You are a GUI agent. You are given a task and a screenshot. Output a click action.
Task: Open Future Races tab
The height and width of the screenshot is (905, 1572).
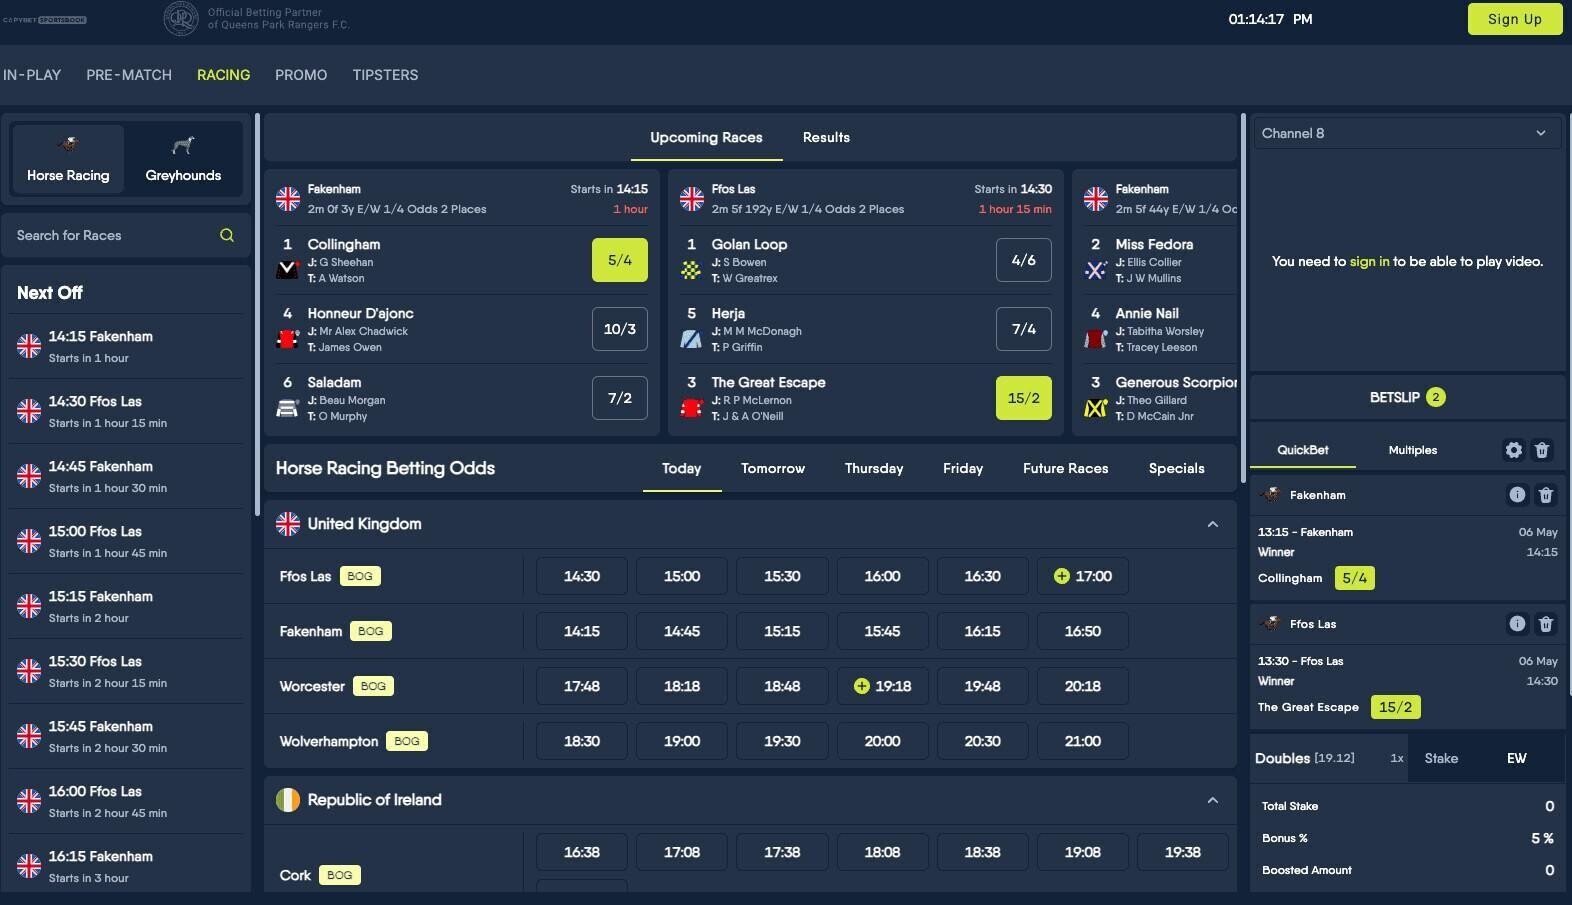point(1066,468)
